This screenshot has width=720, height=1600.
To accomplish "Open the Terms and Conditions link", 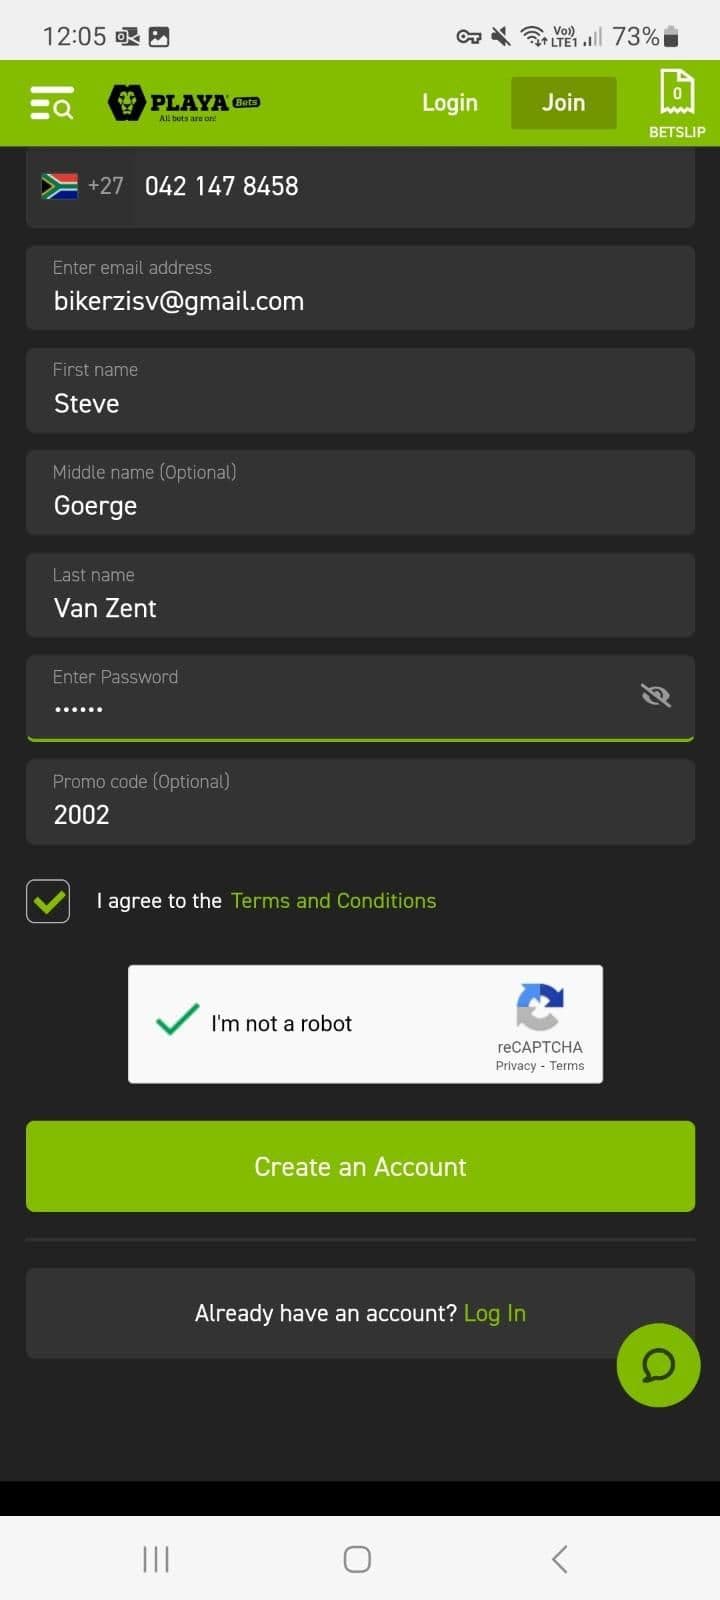I will click(333, 901).
